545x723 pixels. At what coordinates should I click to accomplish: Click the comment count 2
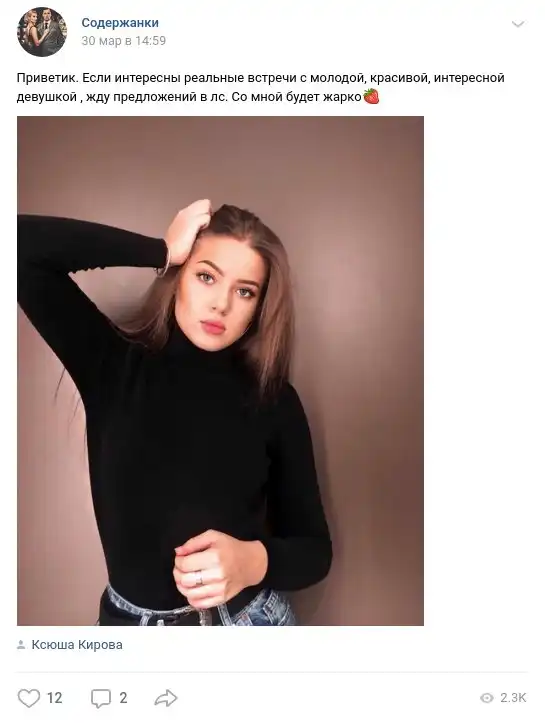[123, 698]
